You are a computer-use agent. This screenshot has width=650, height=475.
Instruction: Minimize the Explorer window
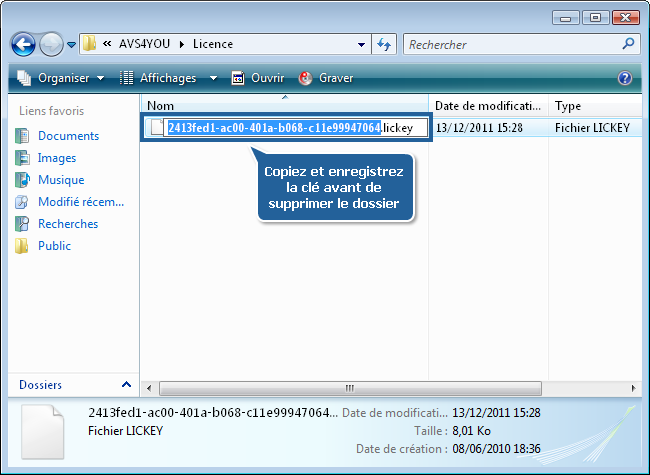coord(565,18)
